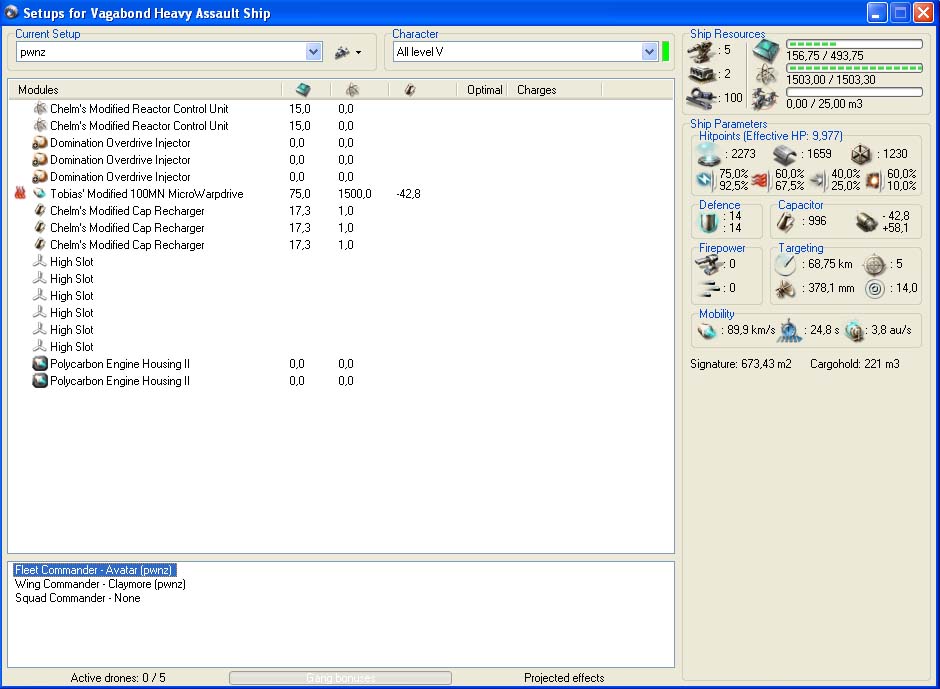Click the drone bay resource icon

(x=765, y=99)
